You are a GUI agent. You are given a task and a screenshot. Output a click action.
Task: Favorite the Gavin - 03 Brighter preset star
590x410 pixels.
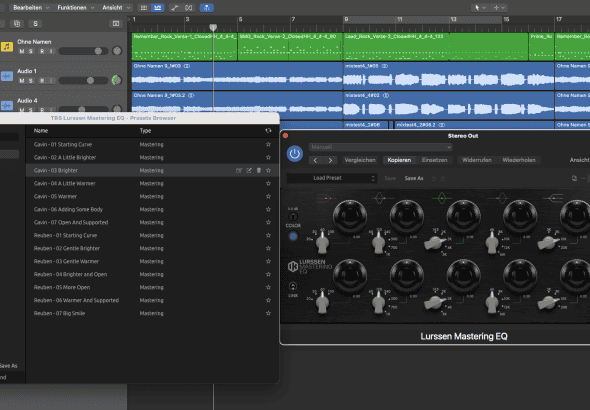click(x=268, y=170)
